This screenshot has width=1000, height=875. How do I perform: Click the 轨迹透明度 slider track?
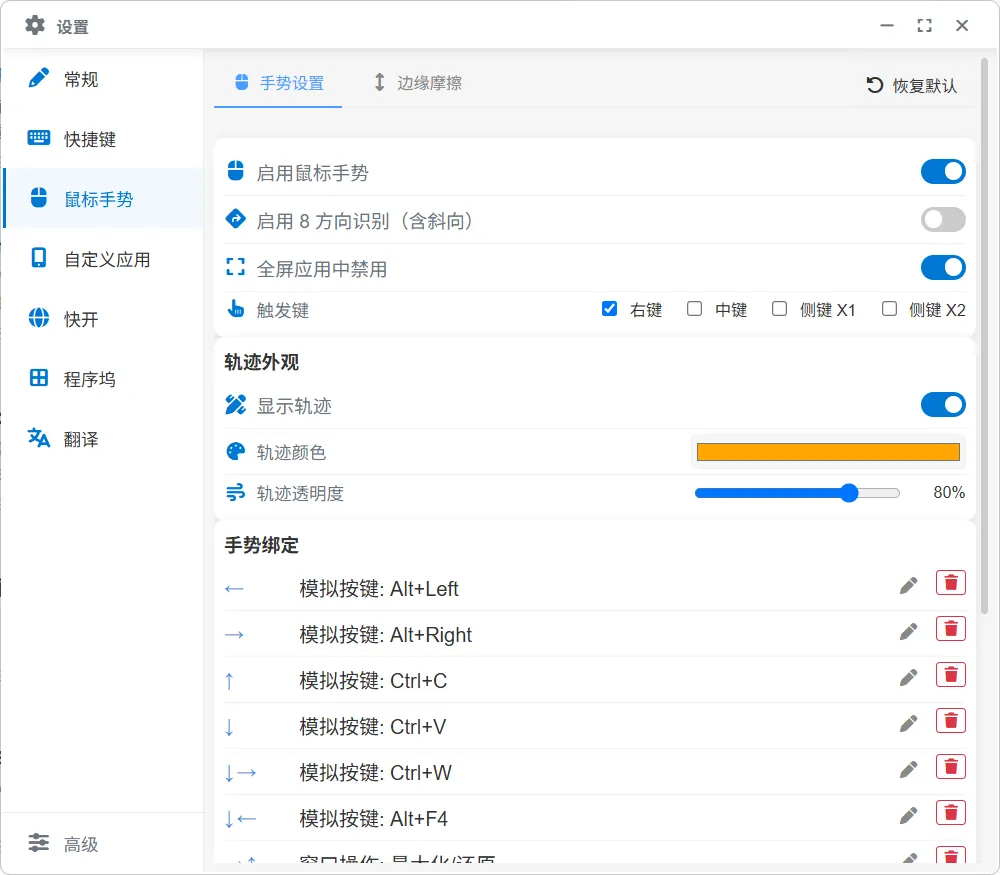pyautogui.click(x=797, y=493)
